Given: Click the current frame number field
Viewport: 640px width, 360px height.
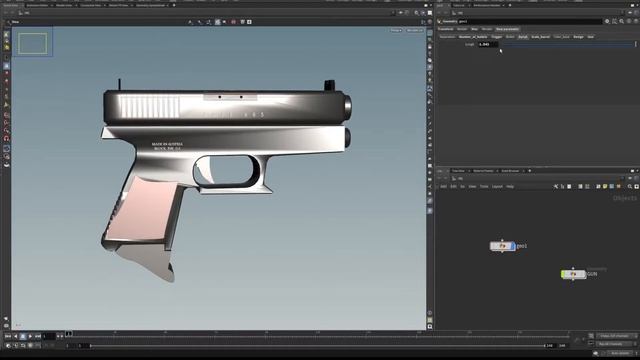Looking at the screenshot, I should tap(49, 336).
